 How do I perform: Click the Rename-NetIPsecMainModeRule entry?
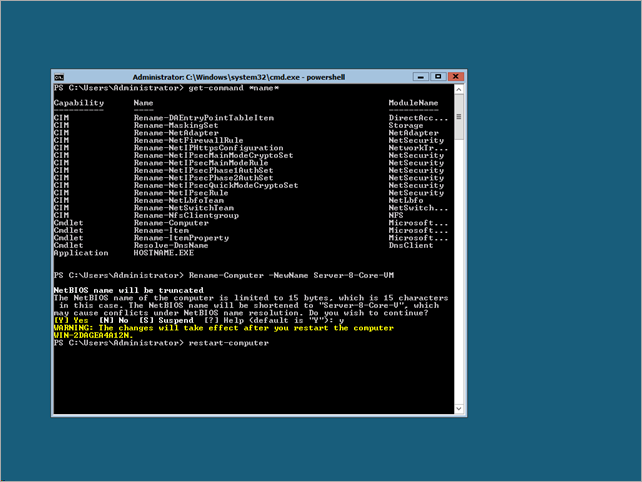pos(201,163)
